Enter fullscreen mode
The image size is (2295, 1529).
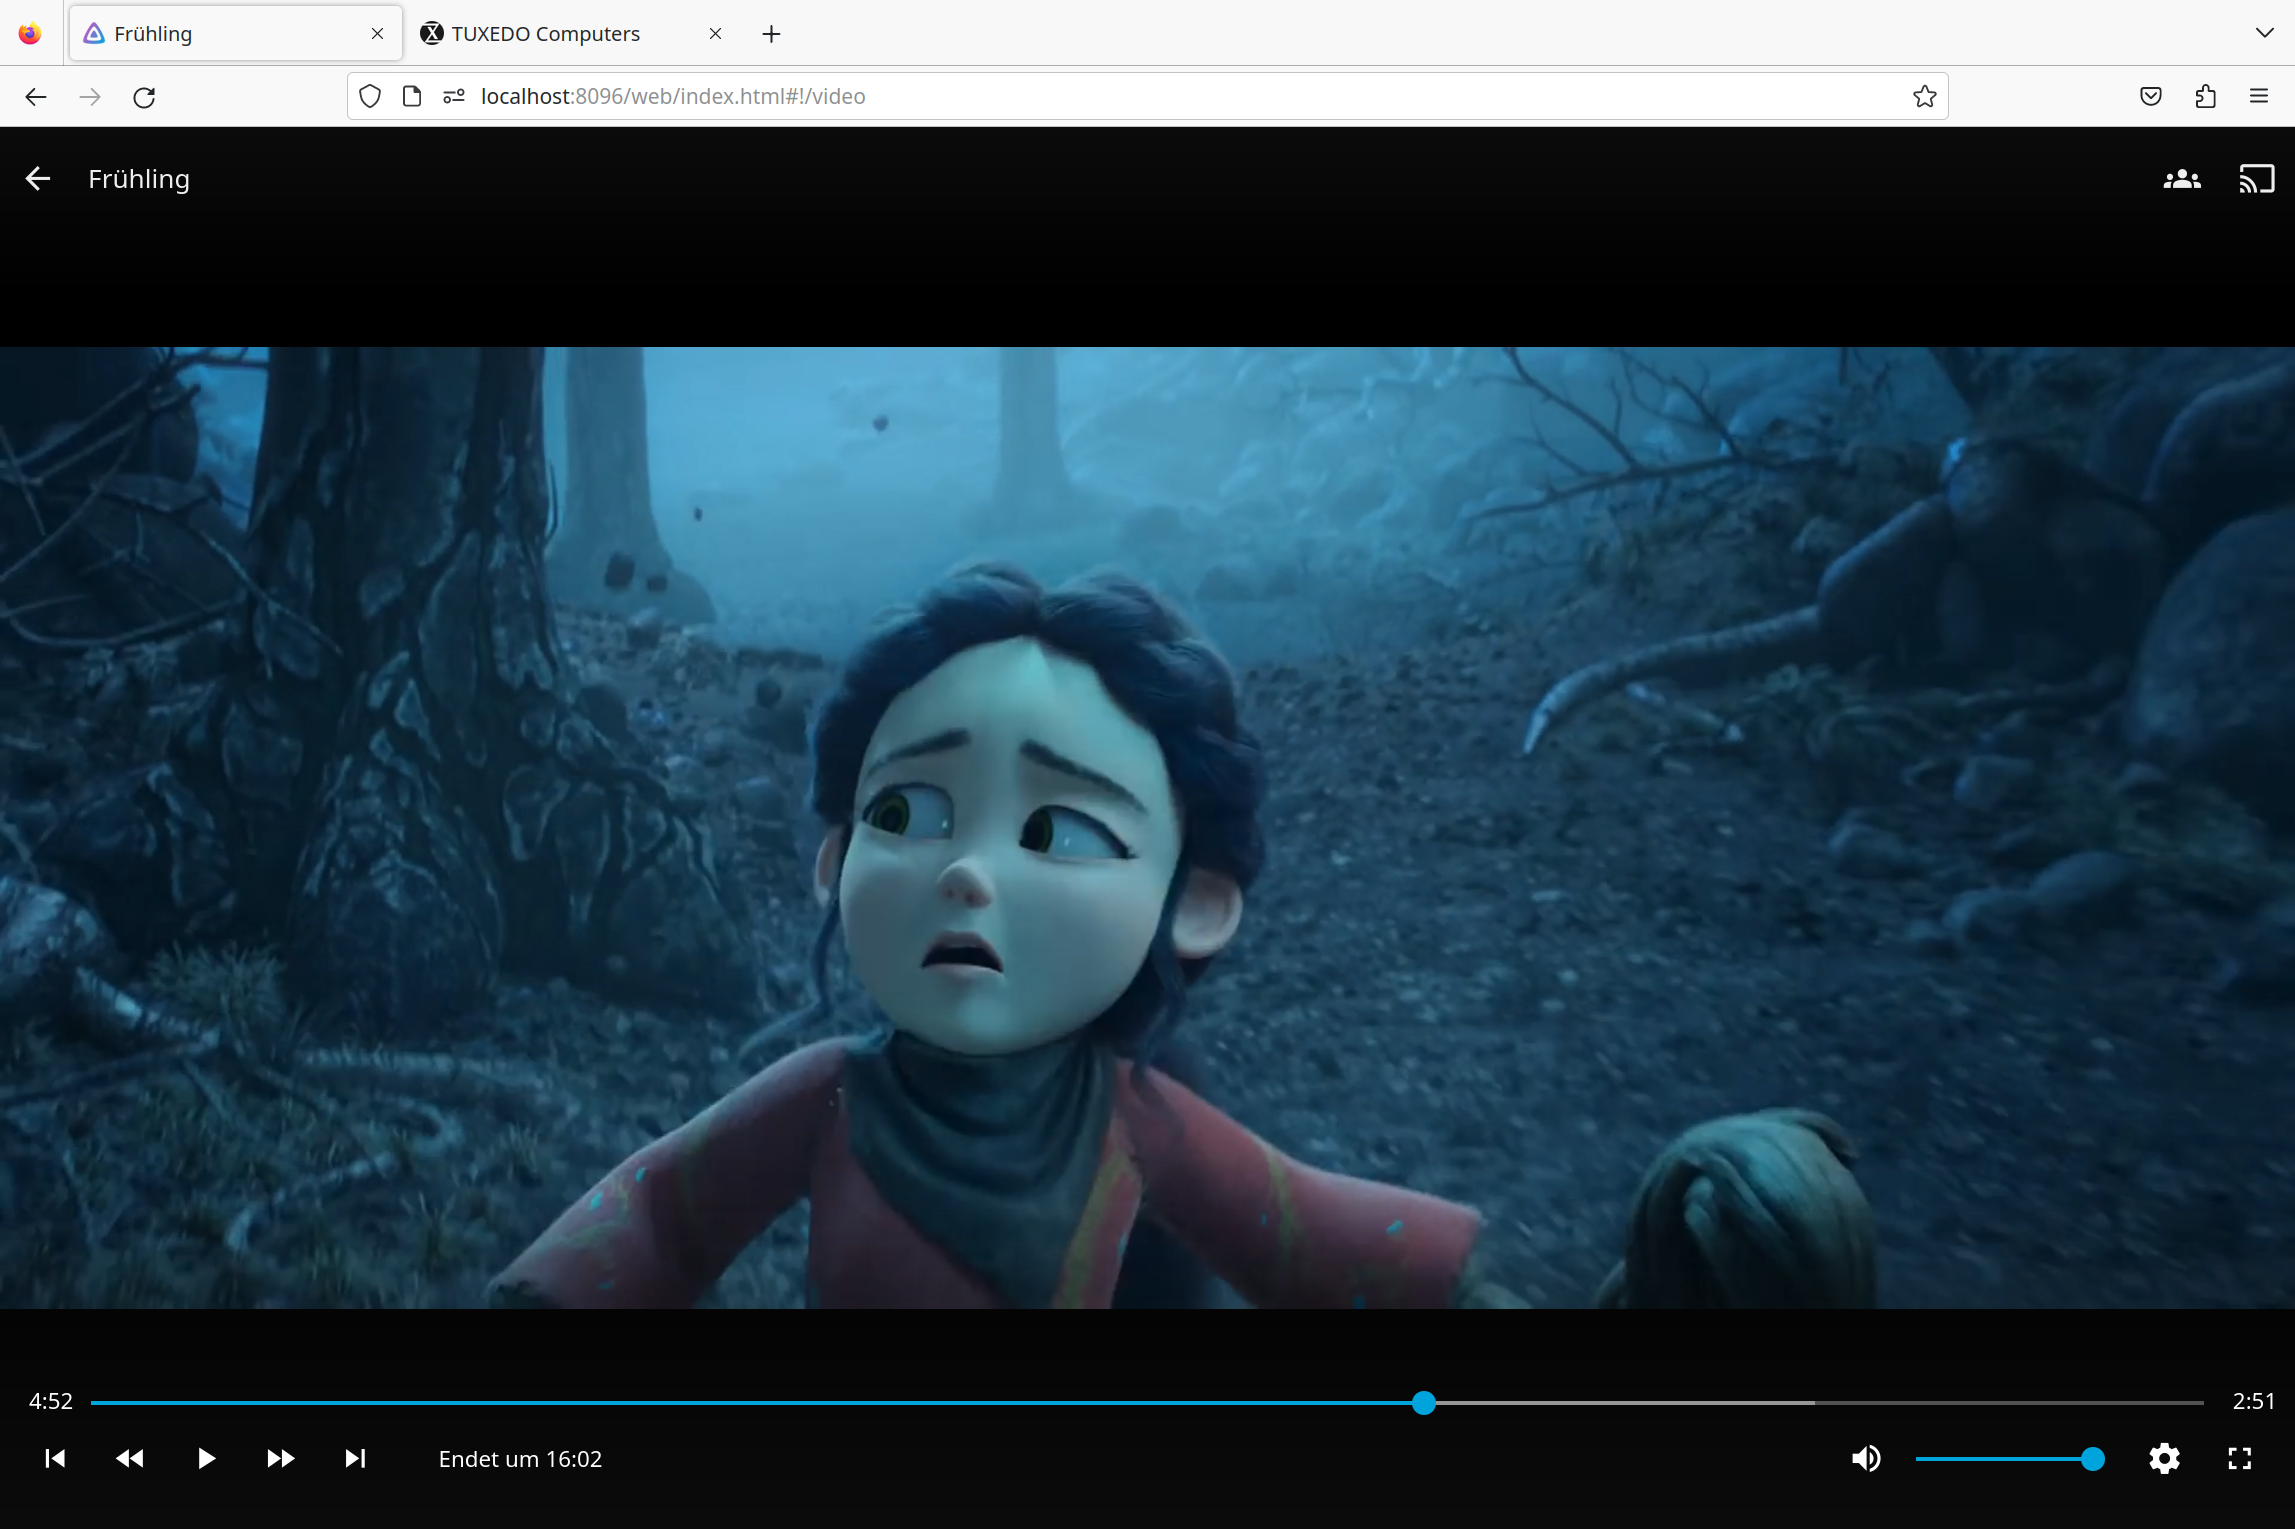[2240, 1459]
